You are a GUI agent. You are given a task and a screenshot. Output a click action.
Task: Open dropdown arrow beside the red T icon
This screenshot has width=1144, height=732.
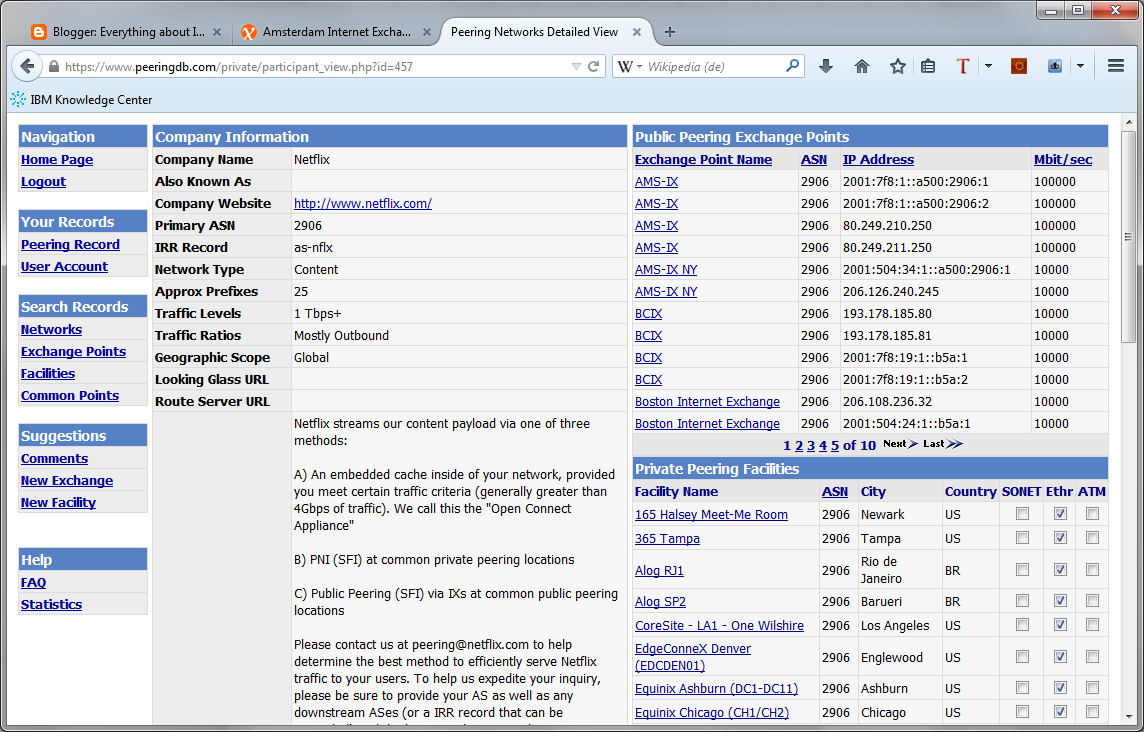(x=988, y=67)
